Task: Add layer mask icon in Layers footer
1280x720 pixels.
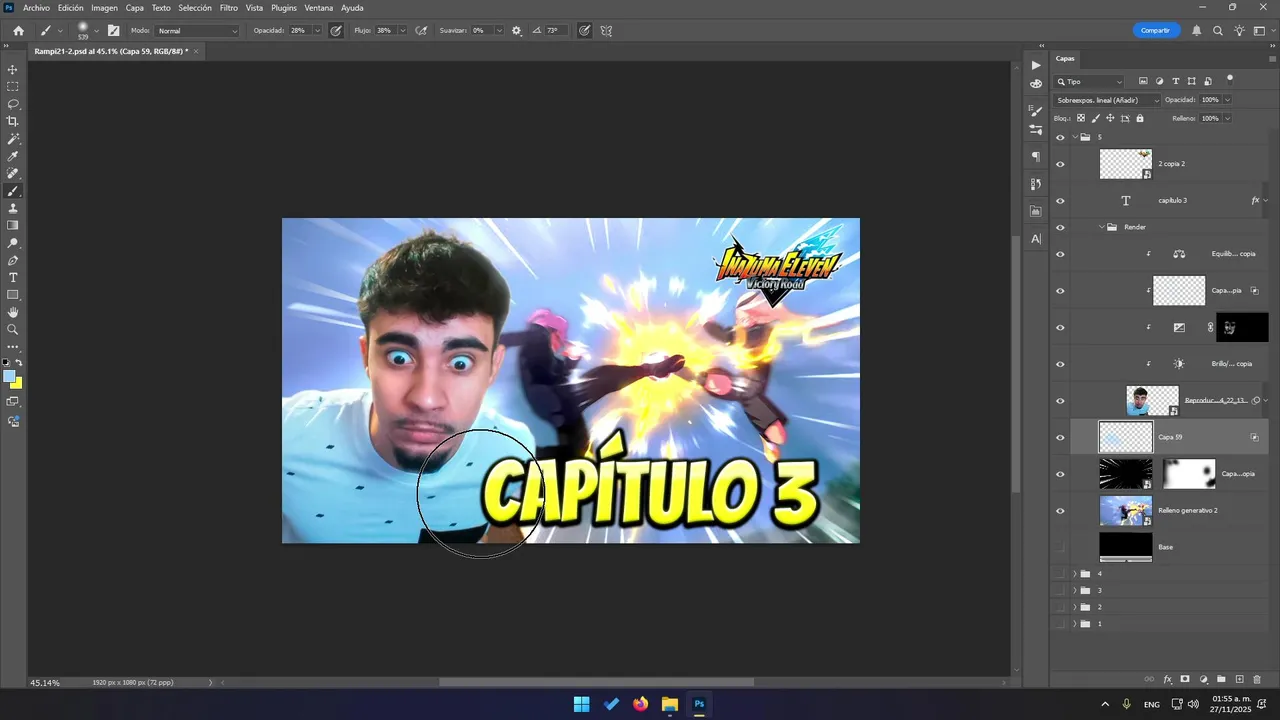Action: click(x=1185, y=680)
